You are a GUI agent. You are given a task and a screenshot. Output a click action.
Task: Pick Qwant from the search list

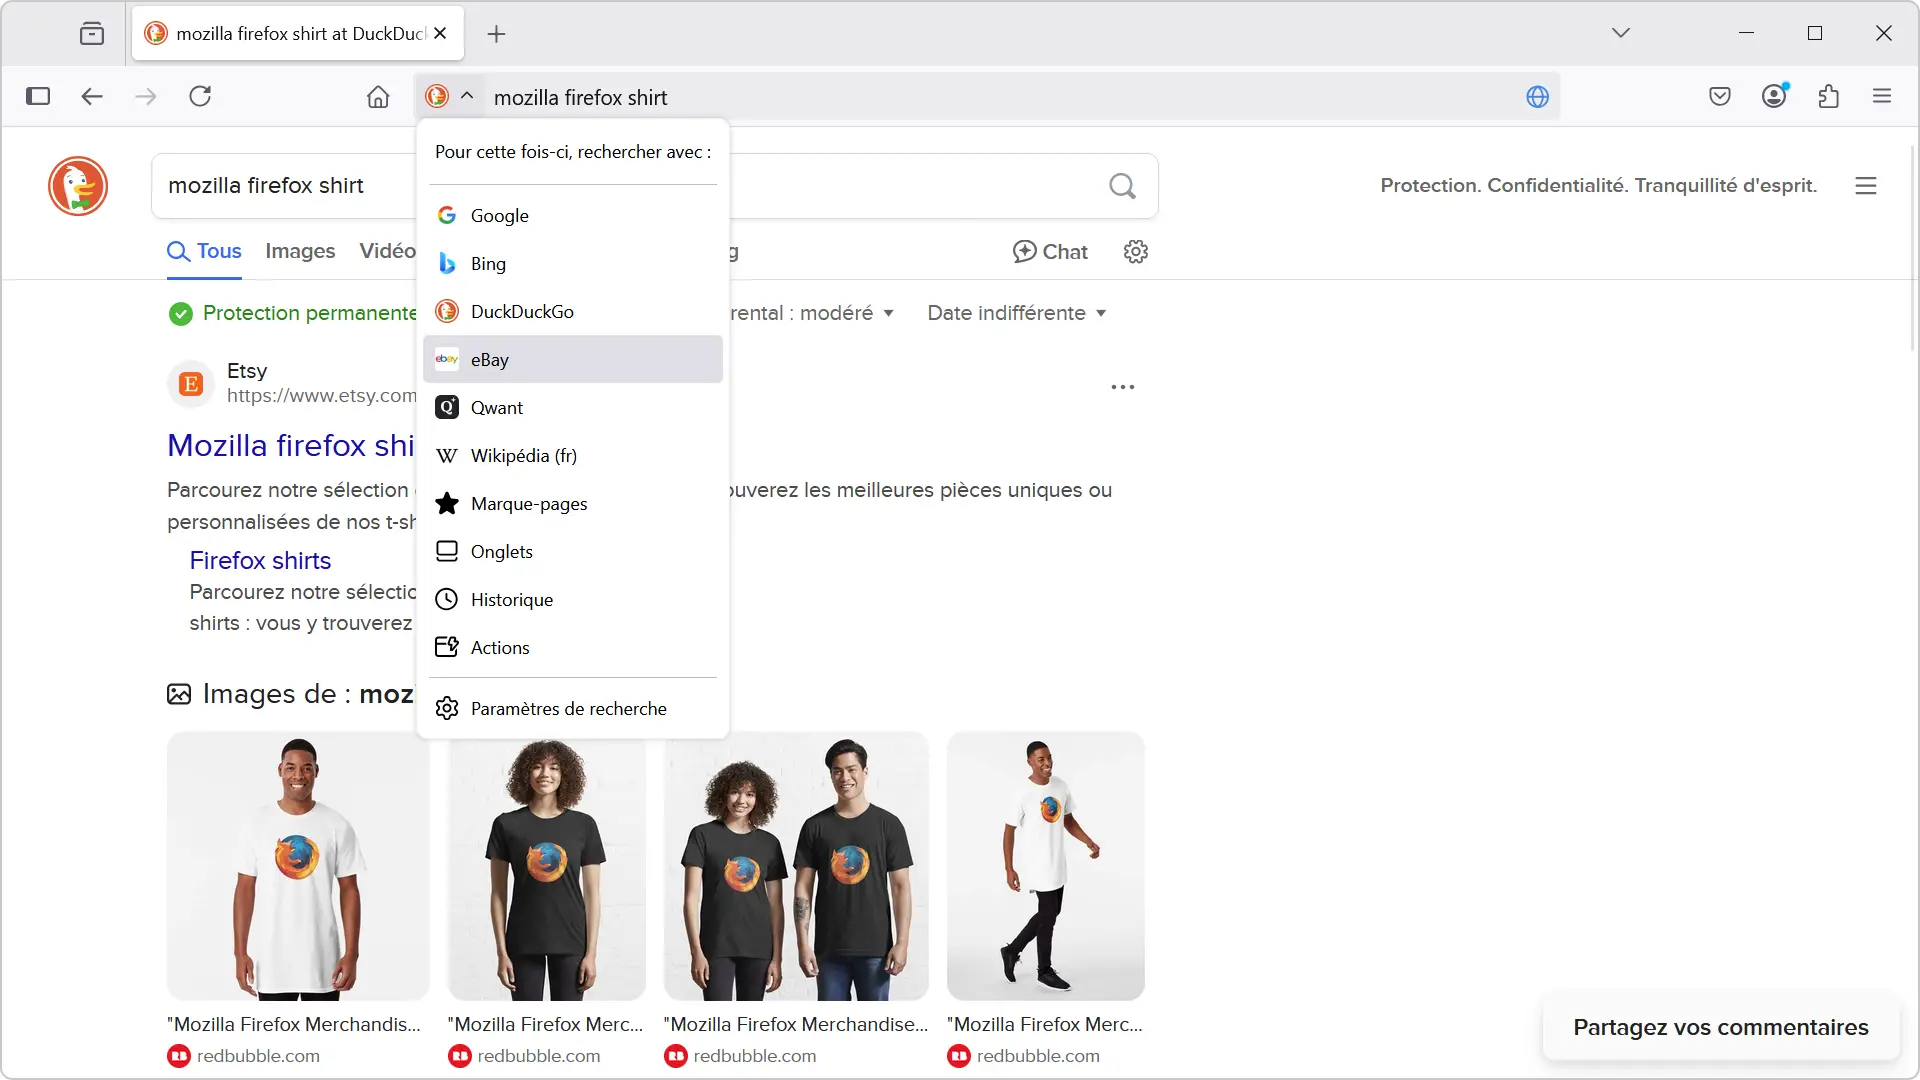tap(573, 407)
